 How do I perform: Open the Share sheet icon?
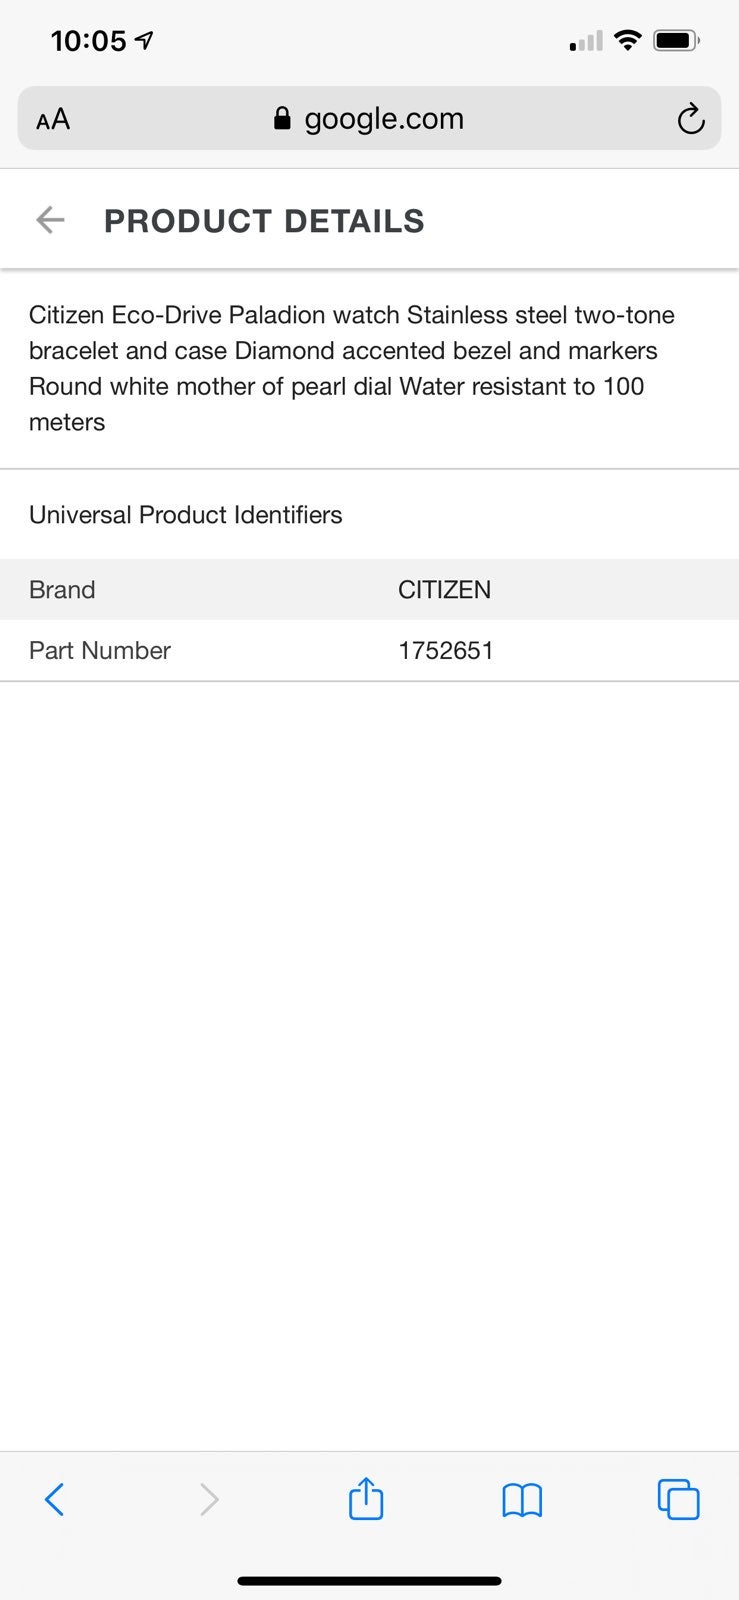(366, 1497)
